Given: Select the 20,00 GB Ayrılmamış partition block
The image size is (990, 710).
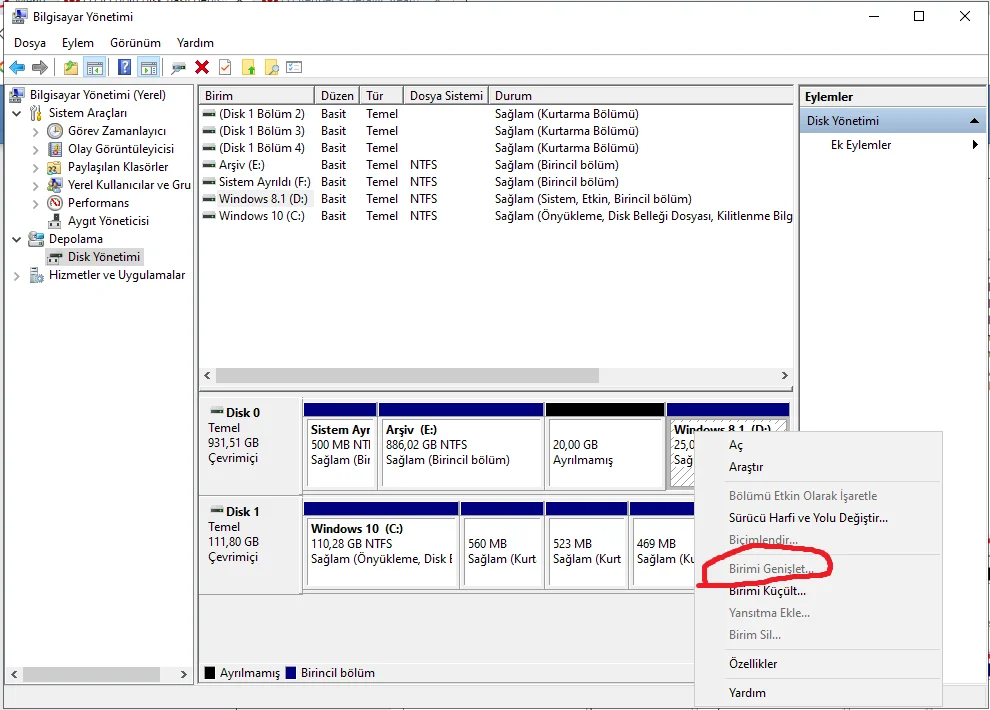Looking at the screenshot, I should (604, 452).
